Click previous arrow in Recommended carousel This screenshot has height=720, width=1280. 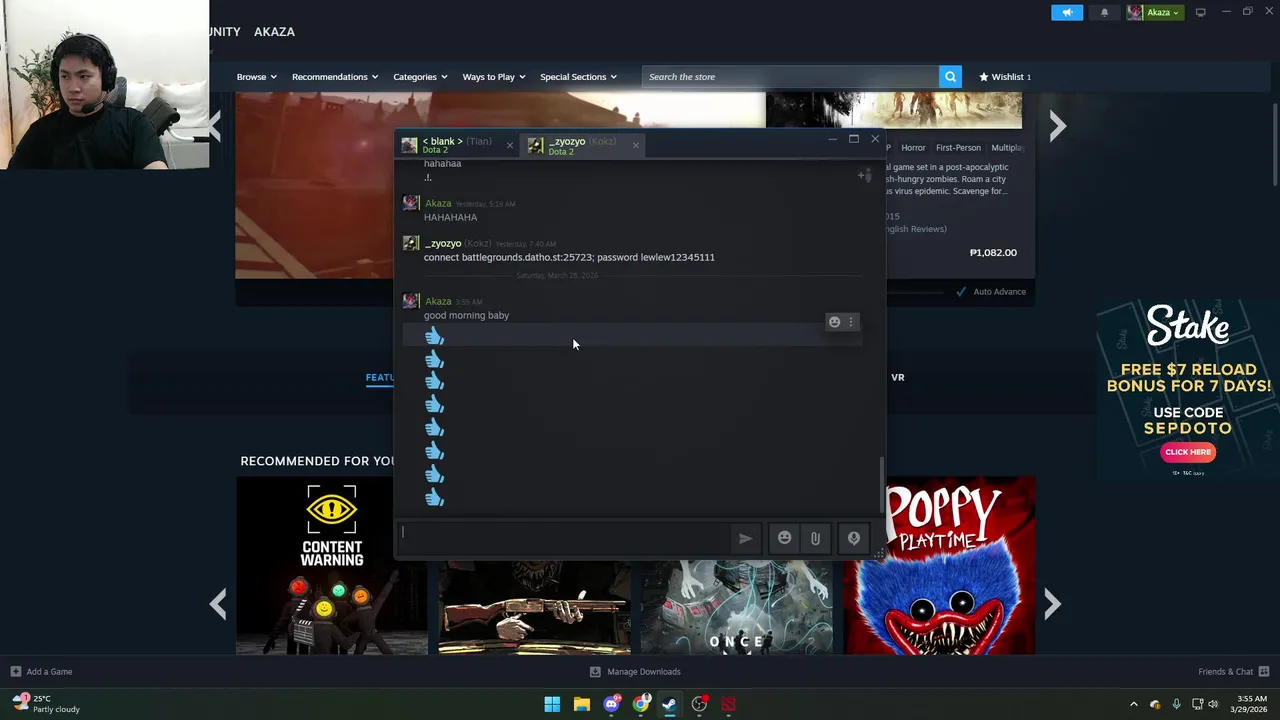(x=217, y=603)
